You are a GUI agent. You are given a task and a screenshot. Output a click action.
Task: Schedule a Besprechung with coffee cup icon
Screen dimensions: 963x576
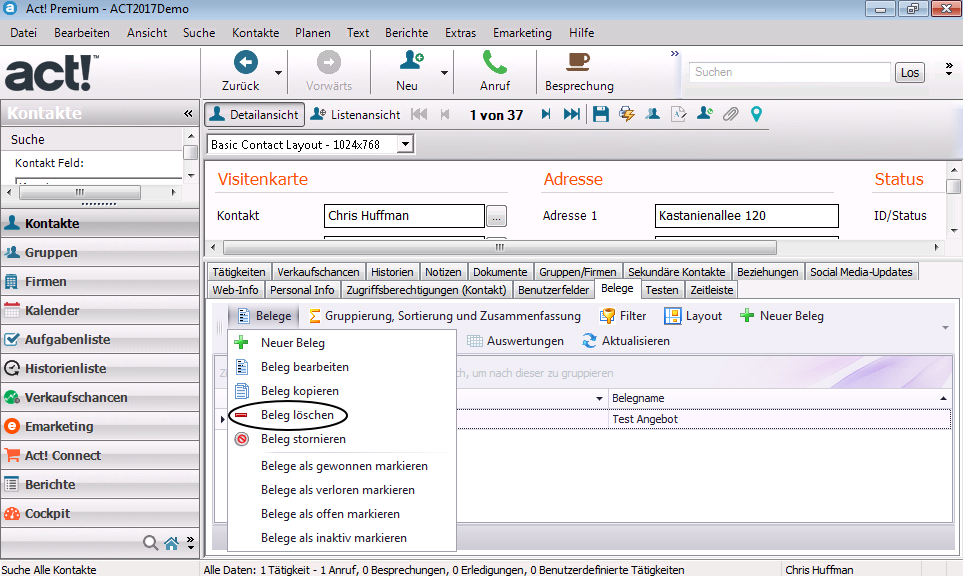tap(577, 61)
